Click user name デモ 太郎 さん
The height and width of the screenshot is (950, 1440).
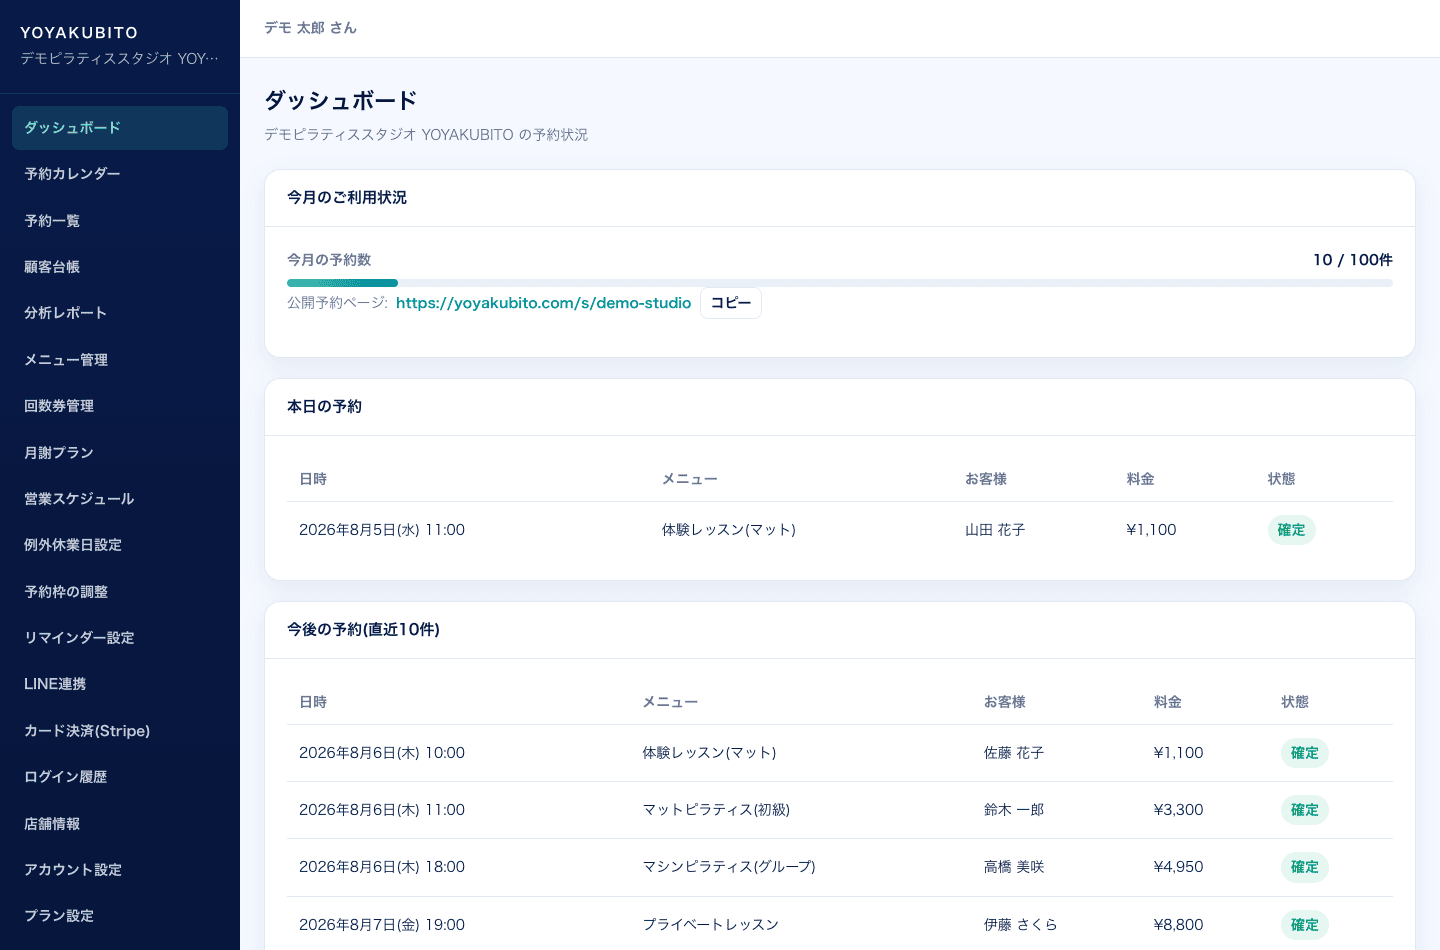(310, 28)
